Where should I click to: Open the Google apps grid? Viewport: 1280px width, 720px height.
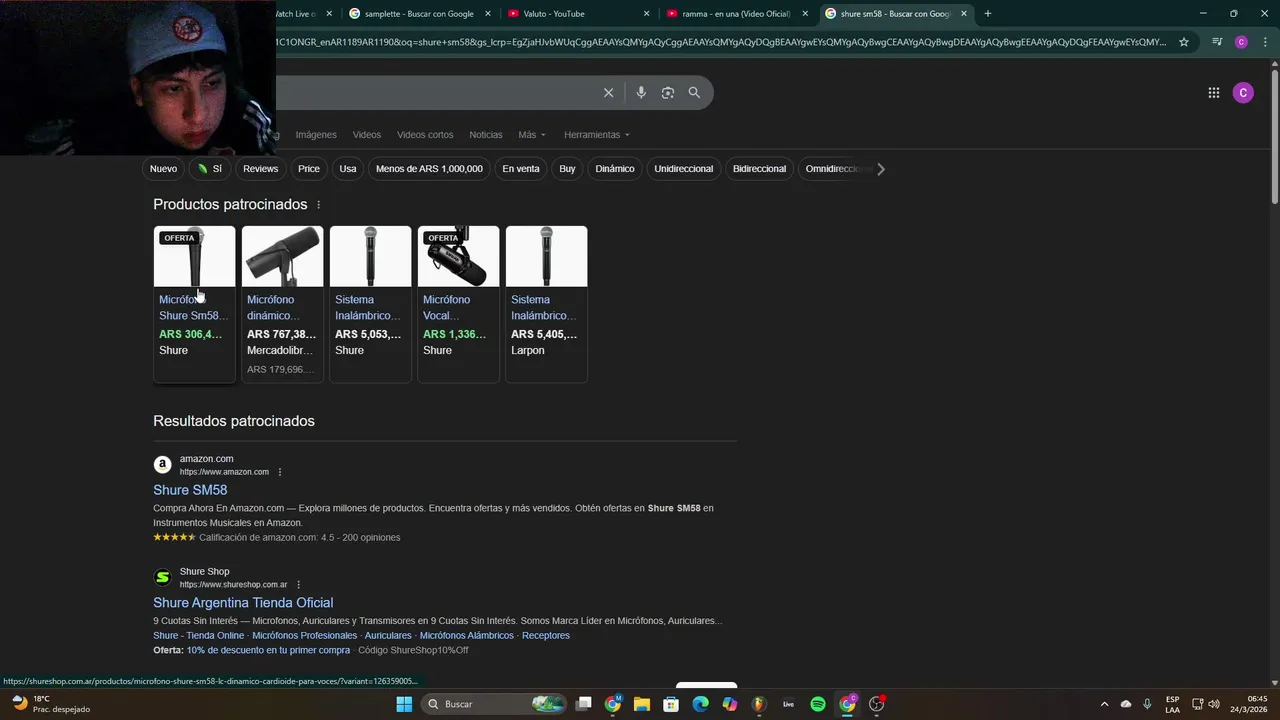pos(1213,93)
